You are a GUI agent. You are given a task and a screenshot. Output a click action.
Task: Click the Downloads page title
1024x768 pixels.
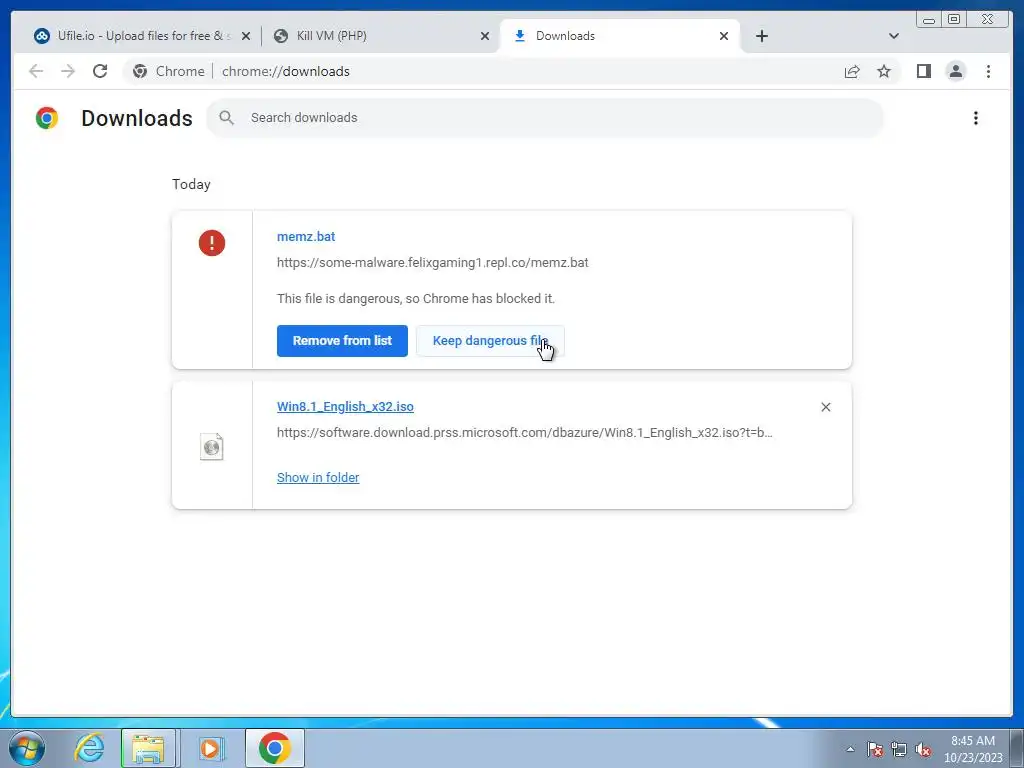click(x=136, y=118)
